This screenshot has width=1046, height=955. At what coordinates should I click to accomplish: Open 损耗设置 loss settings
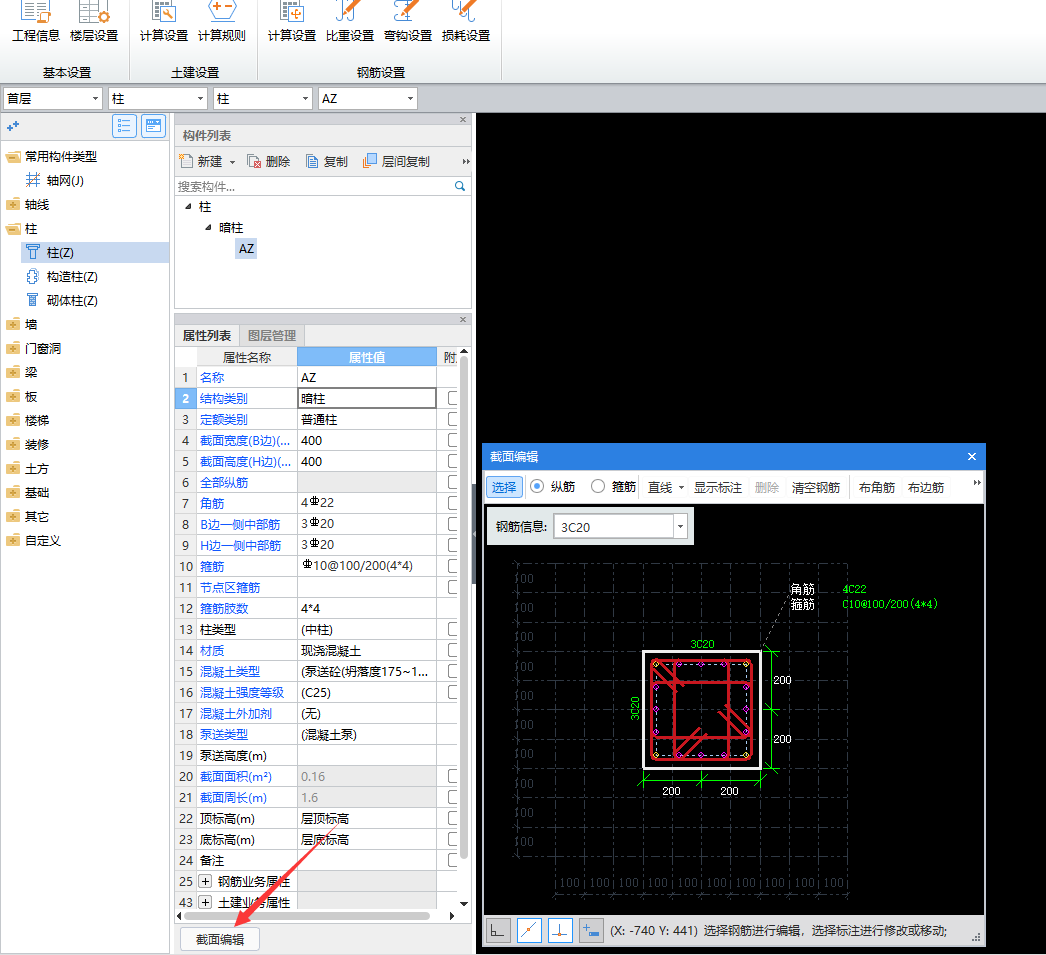coord(466,22)
